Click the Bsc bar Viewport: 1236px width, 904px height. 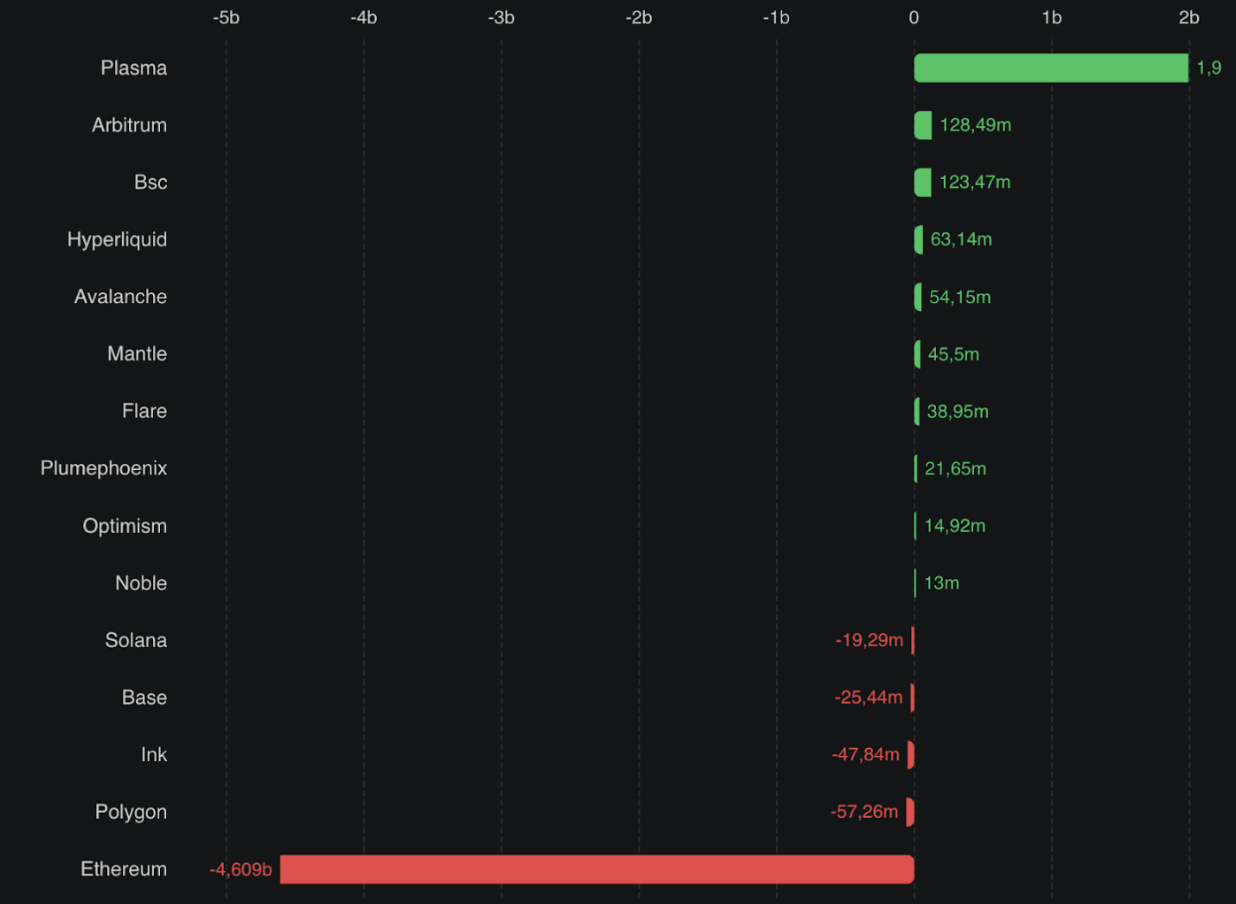pyautogui.click(x=922, y=182)
